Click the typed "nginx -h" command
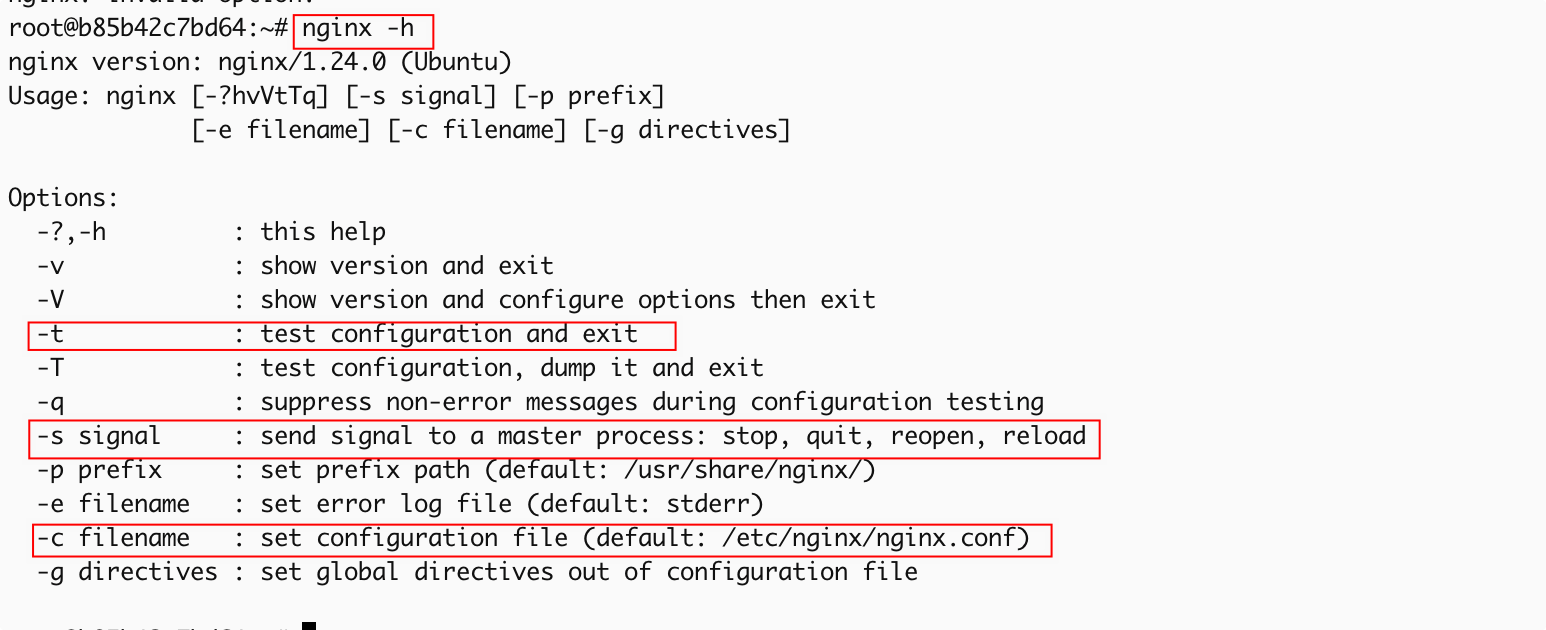 pyautogui.click(x=357, y=30)
